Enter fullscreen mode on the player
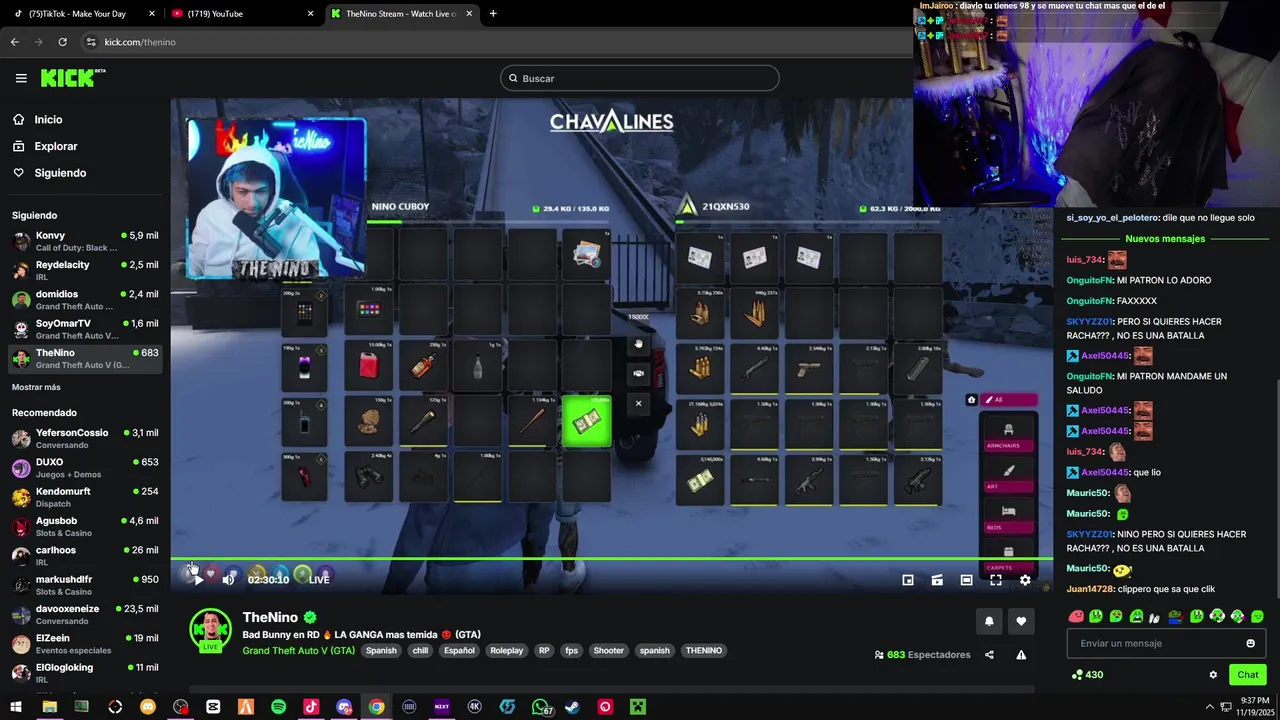The width and height of the screenshot is (1280, 720). coord(996,580)
